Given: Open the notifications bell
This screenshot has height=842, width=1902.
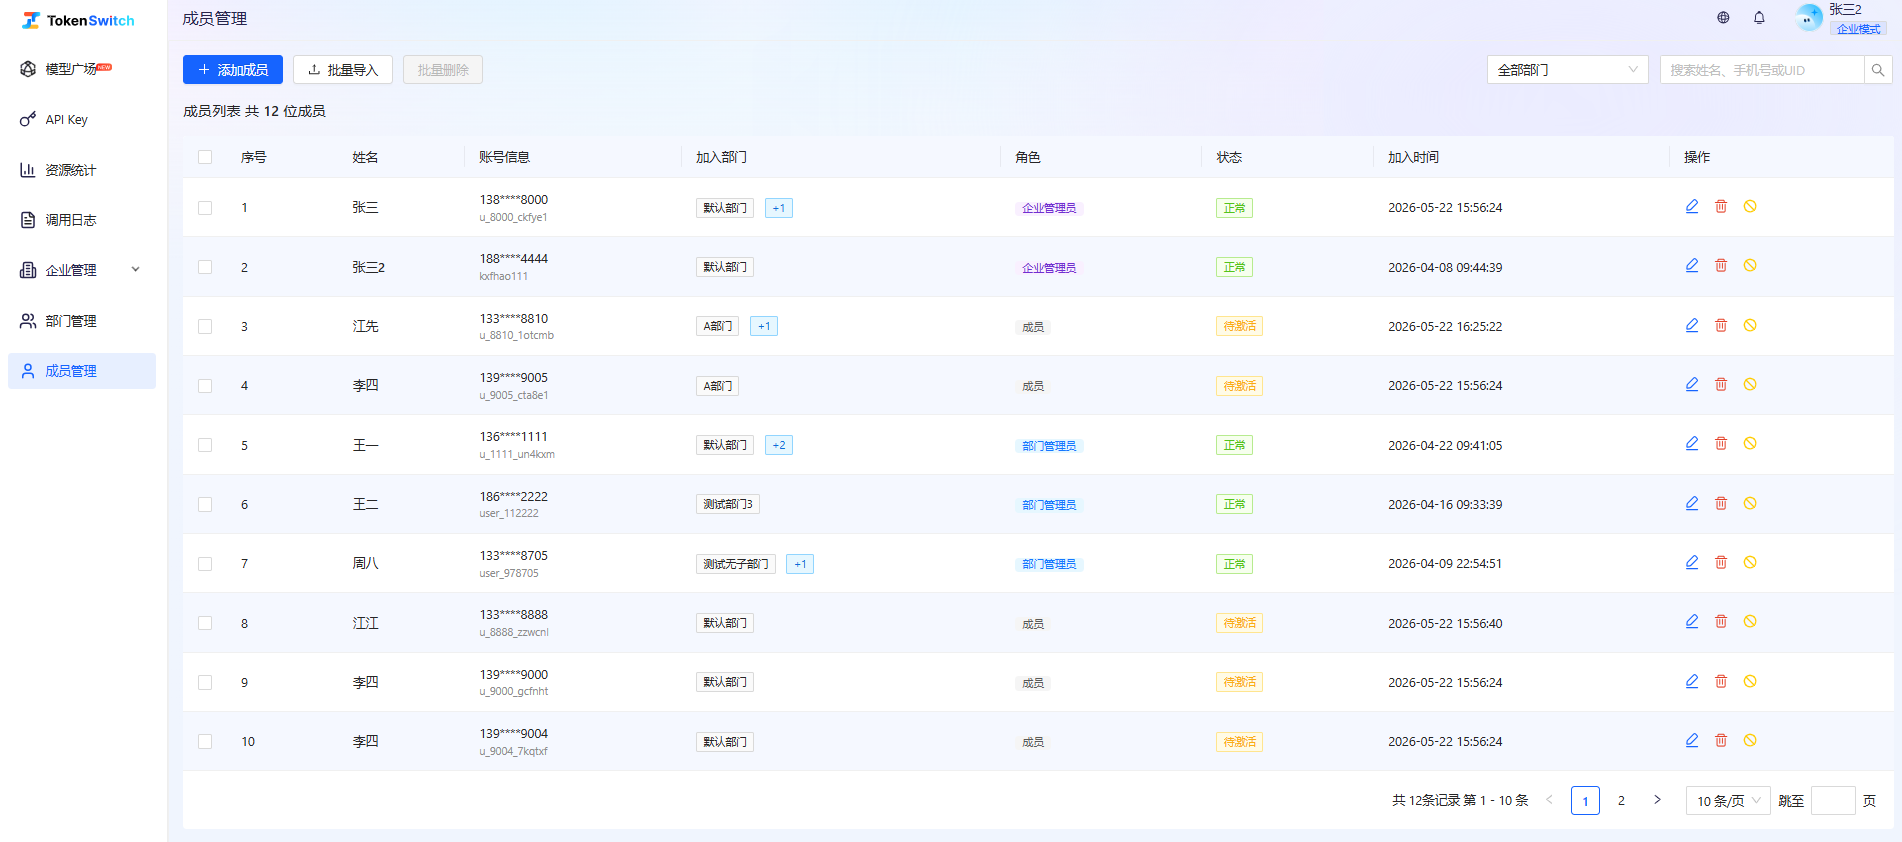Looking at the screenshot, I should [x=1759, y=18].
